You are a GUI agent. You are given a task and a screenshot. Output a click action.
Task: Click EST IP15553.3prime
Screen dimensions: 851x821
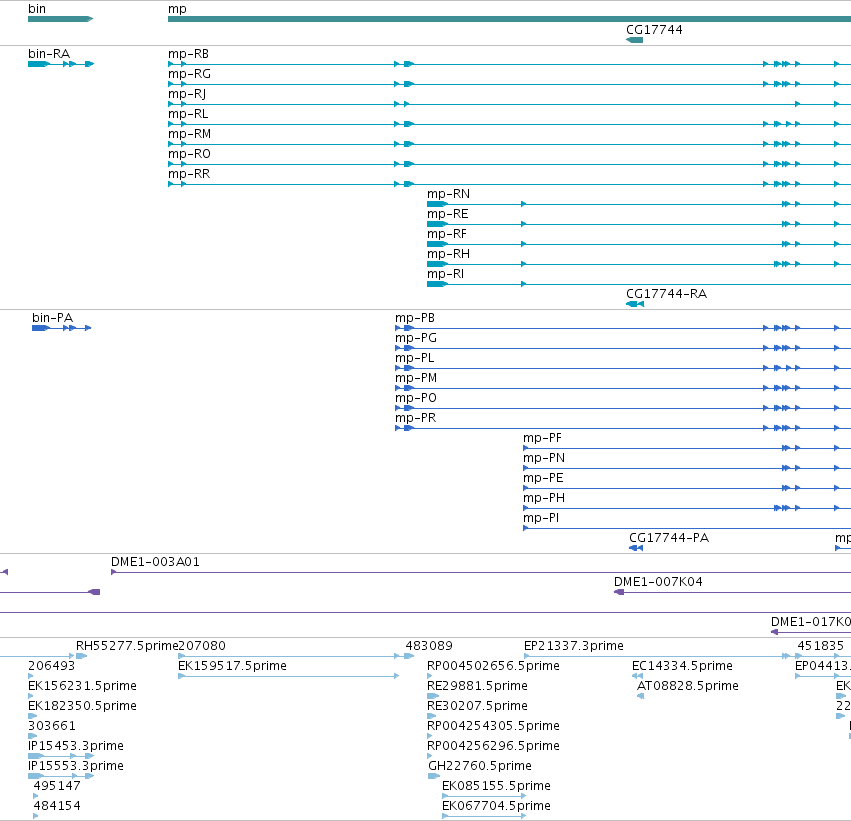click(x=61, y=776)
